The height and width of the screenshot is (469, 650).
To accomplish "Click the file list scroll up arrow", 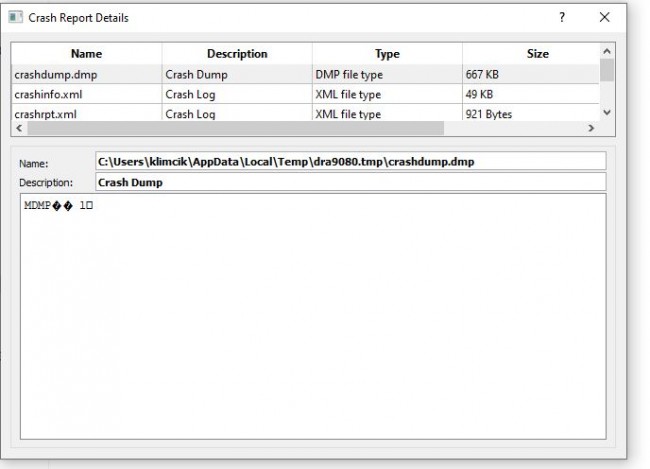I will click(x=607, y=51).
